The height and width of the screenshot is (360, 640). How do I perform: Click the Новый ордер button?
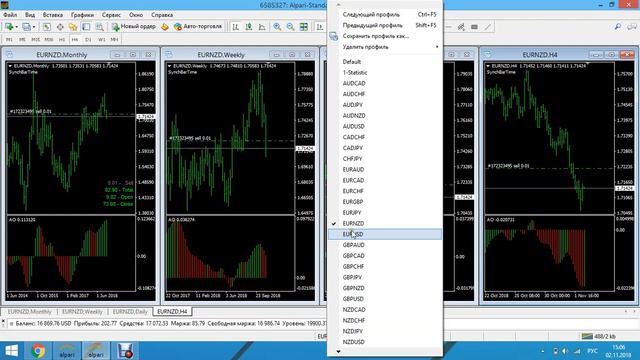tap(134, 27)
